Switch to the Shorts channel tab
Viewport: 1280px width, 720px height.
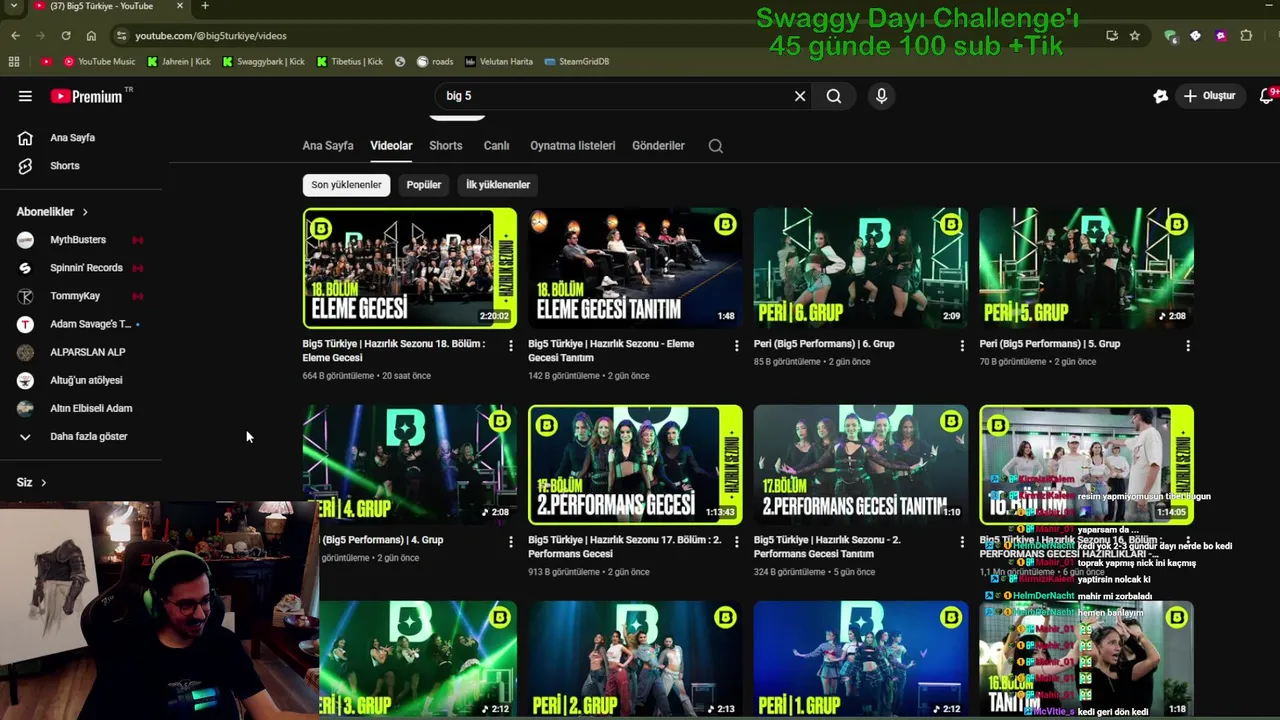click(x=446, y=146)
